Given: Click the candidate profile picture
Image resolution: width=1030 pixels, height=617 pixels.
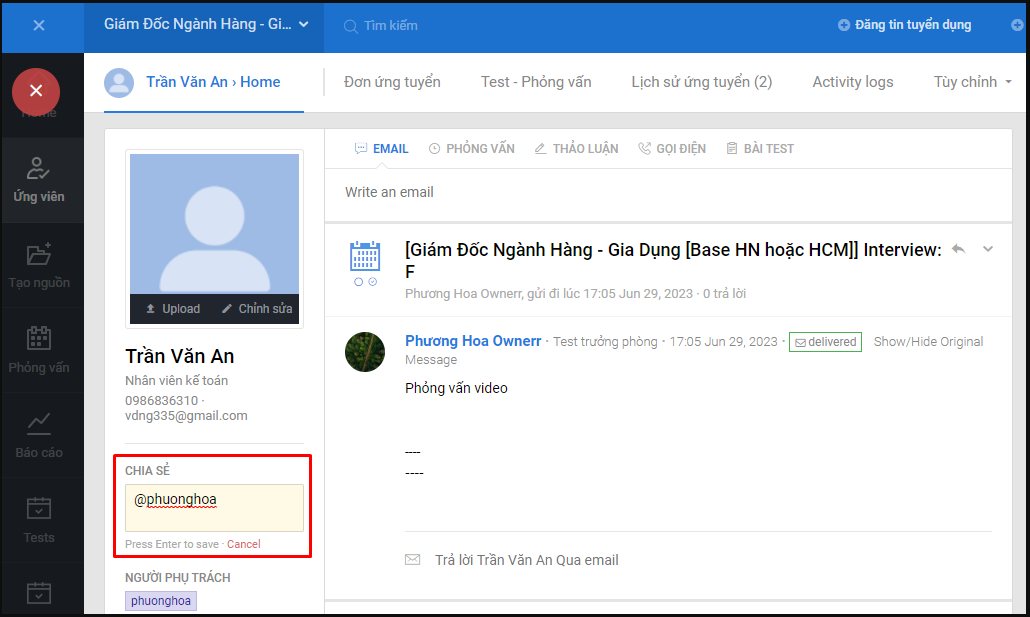Looking at the screenshot, I should [214, 224].
